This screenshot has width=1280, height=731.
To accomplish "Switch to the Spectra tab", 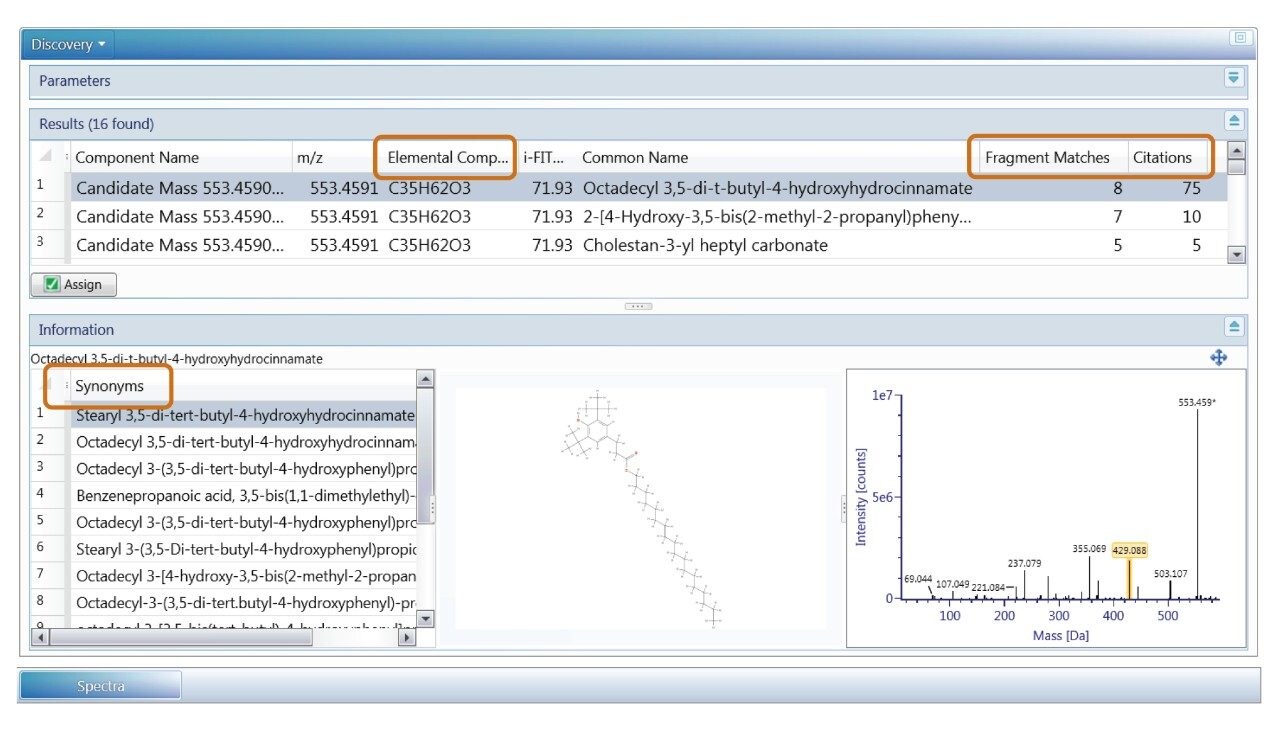I will (x=99, y=685).
